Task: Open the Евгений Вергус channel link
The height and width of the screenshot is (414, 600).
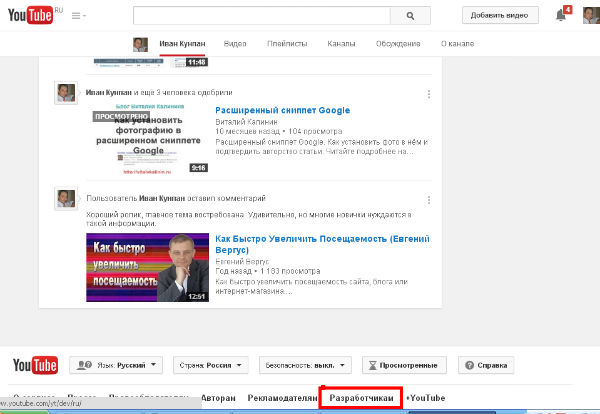Action: click(242, 262)
